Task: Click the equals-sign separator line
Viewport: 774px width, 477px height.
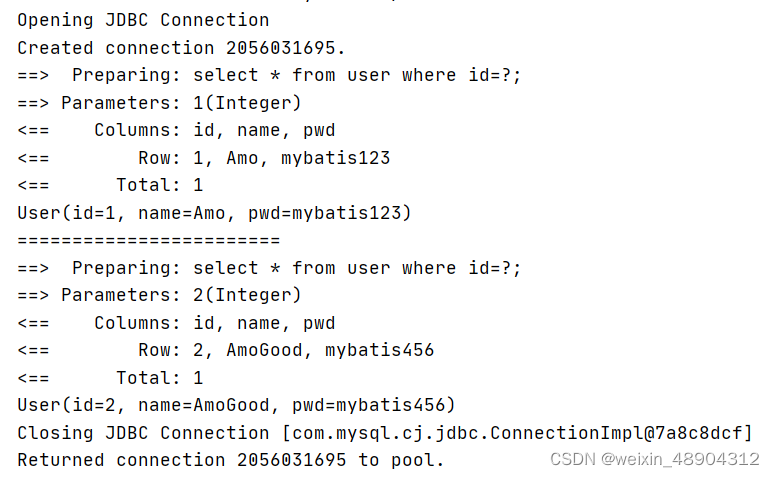Action: coord(148,240)
